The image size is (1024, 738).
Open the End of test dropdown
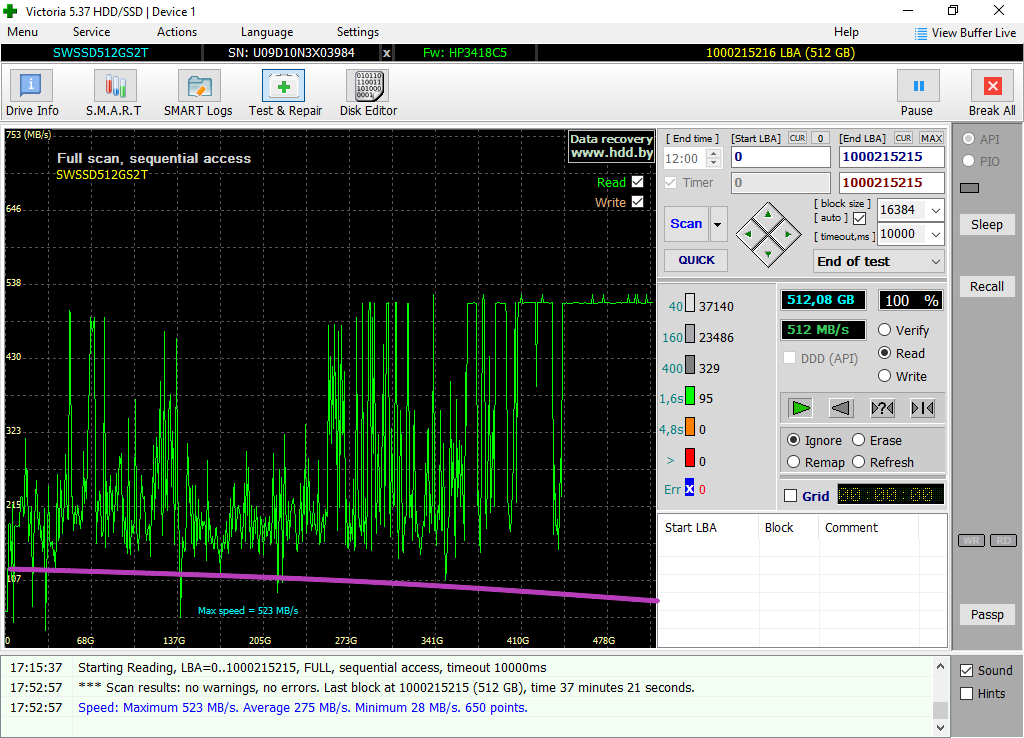tap(935, 261)
